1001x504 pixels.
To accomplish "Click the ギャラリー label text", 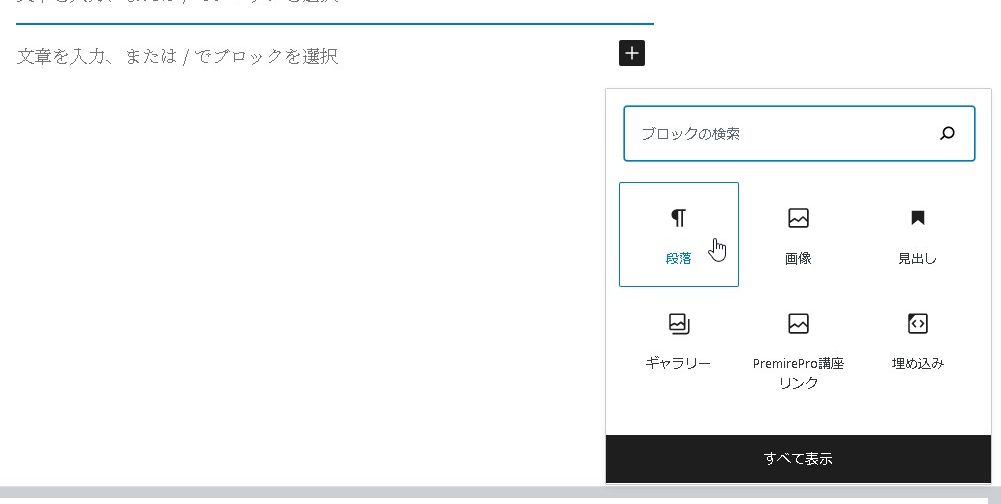I will tap(678, 363).
